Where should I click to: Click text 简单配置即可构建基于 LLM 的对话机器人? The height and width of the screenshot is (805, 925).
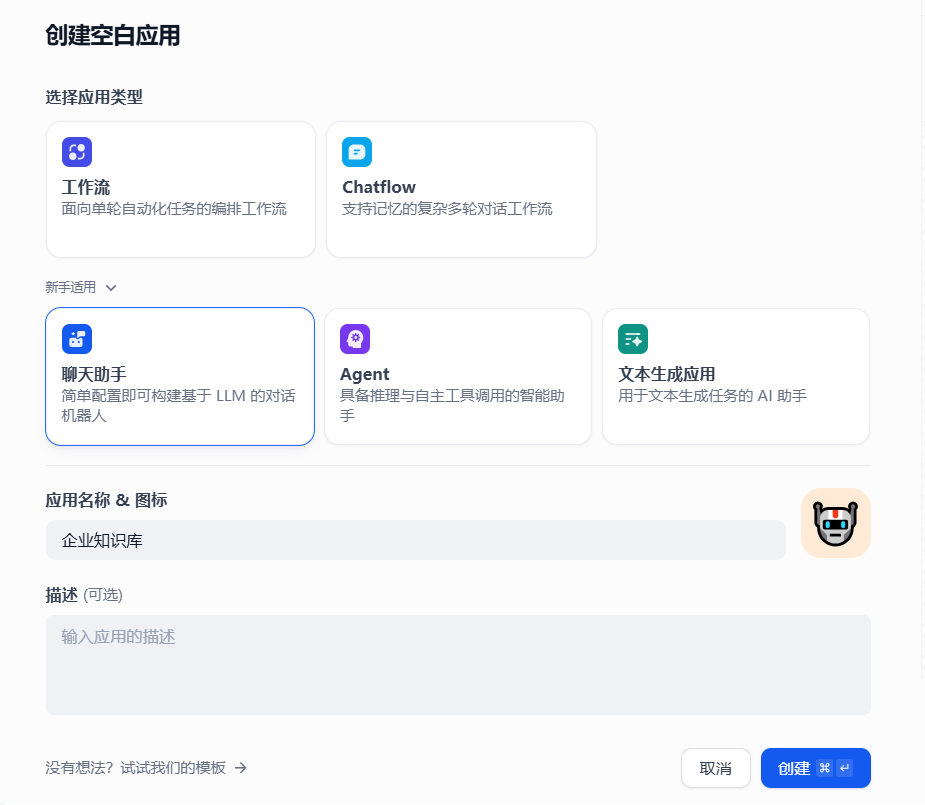[179, 406]
